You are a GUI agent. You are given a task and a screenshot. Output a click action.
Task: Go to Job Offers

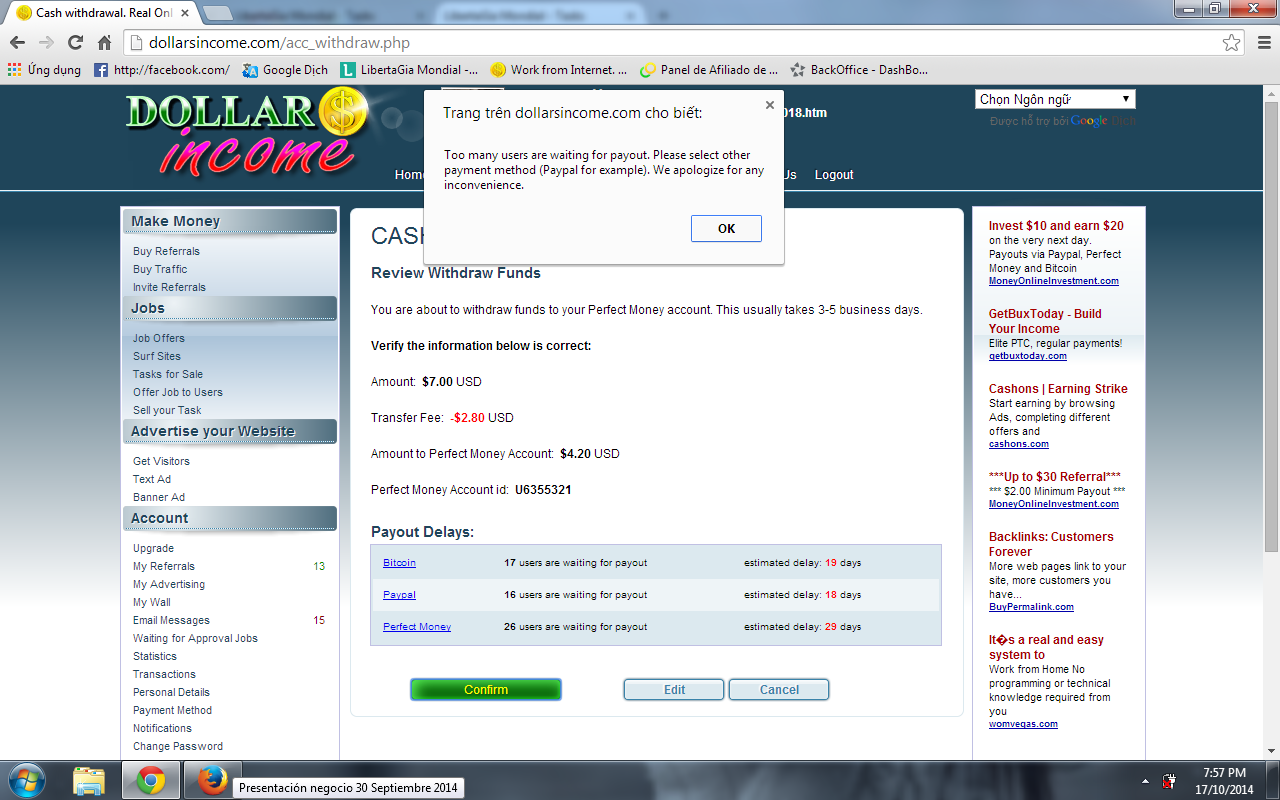click(159, 339)
